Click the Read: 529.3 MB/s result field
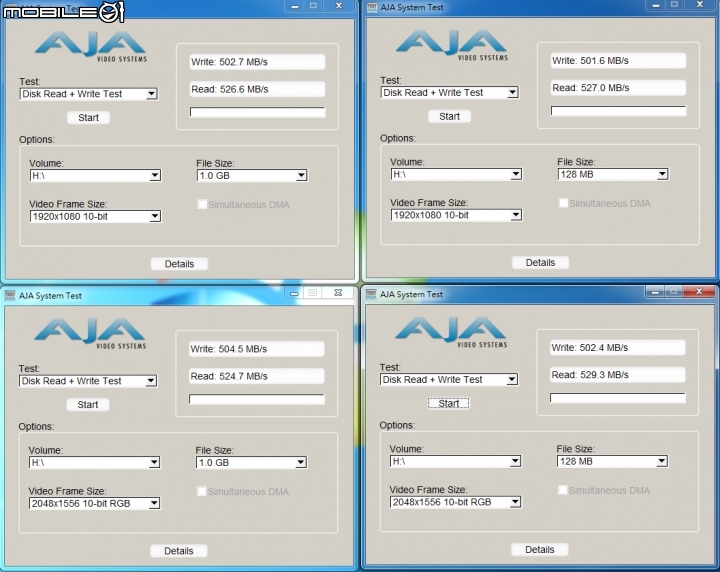Image resolution: width=720 pixels, height=572 pixels. [617, 375]
